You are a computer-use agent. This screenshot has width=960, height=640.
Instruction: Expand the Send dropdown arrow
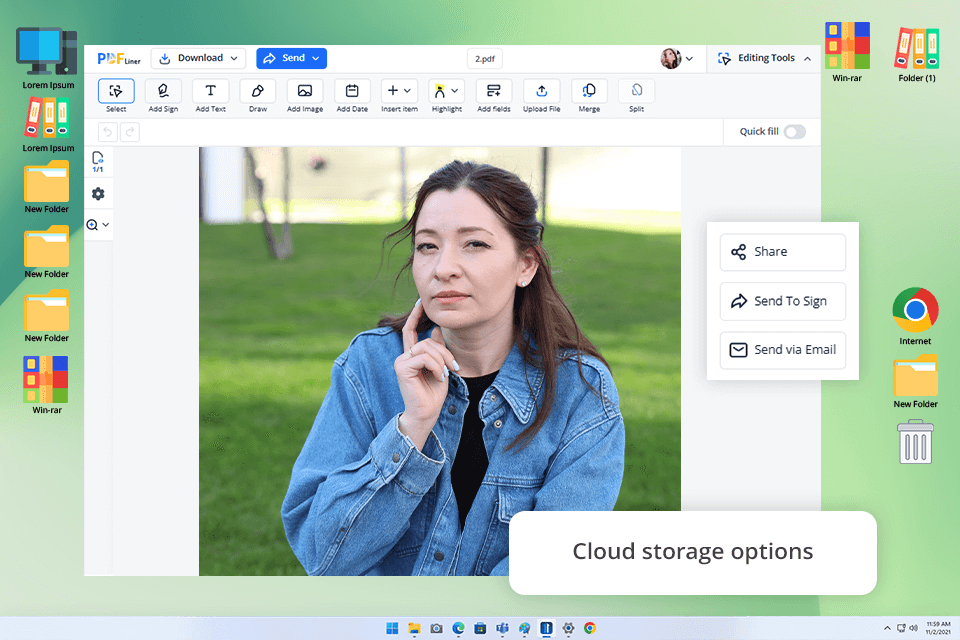pyautogui.click(x=316, y=58)
